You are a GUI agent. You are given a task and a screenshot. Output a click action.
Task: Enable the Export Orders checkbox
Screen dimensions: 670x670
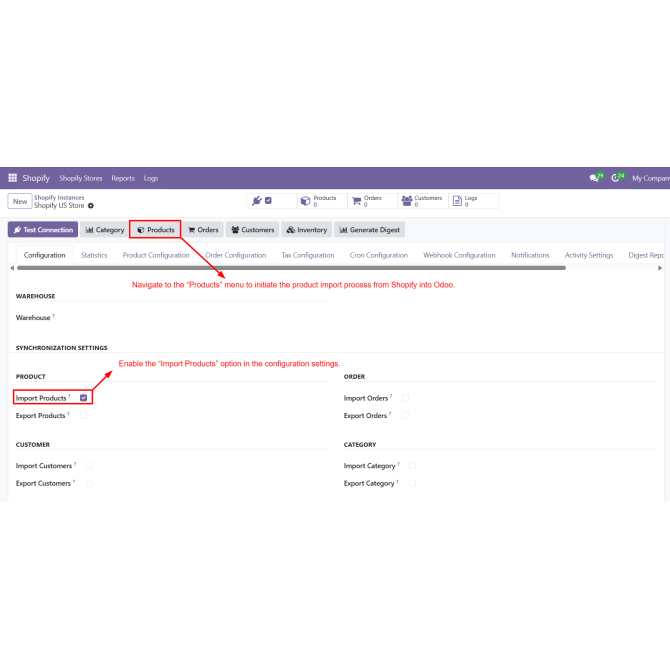point(405,415)
